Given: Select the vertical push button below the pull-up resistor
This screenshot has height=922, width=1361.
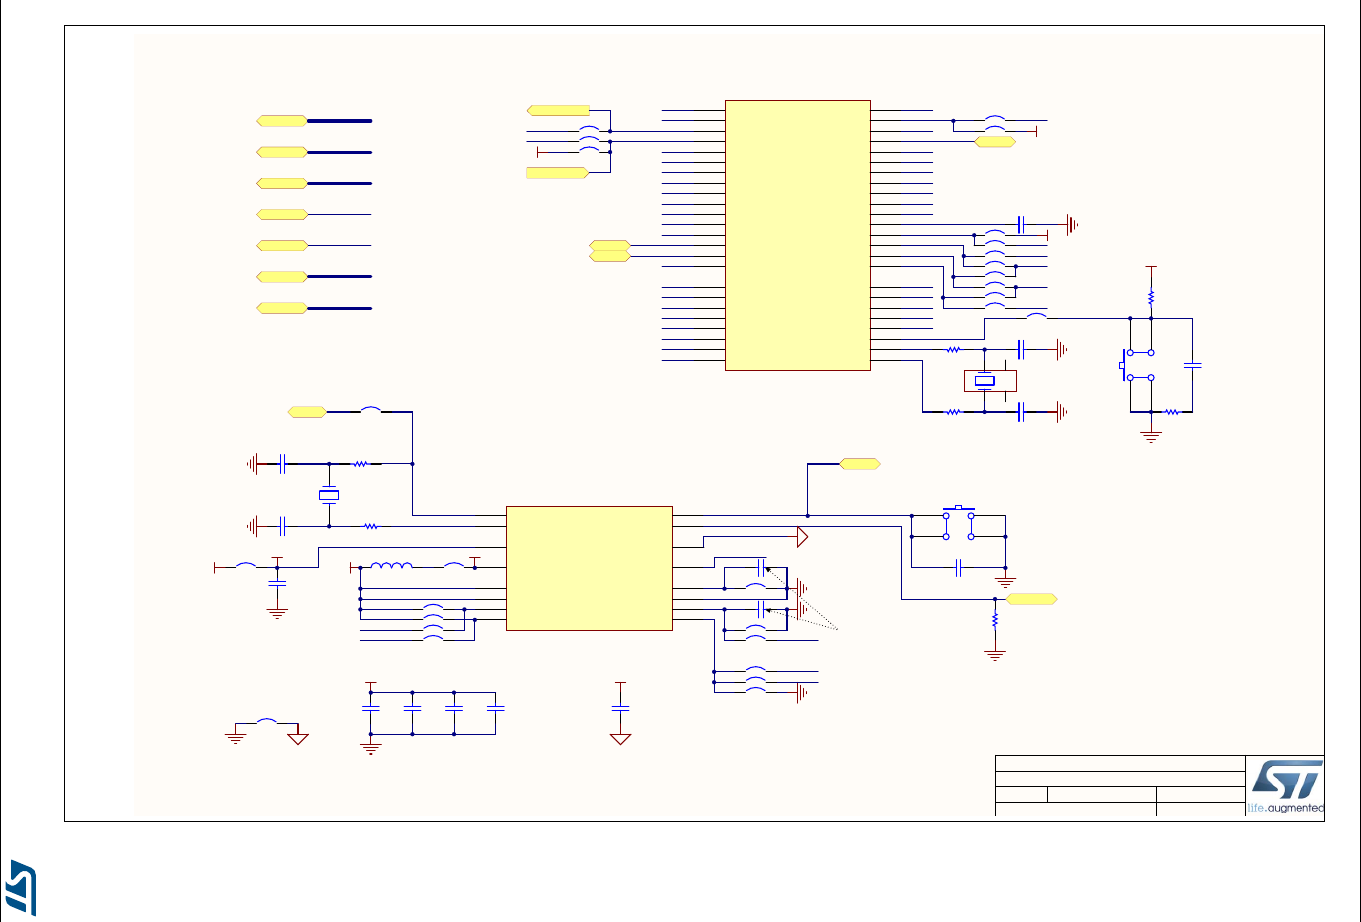Looking at the screenshot, I should point(1138,365).
